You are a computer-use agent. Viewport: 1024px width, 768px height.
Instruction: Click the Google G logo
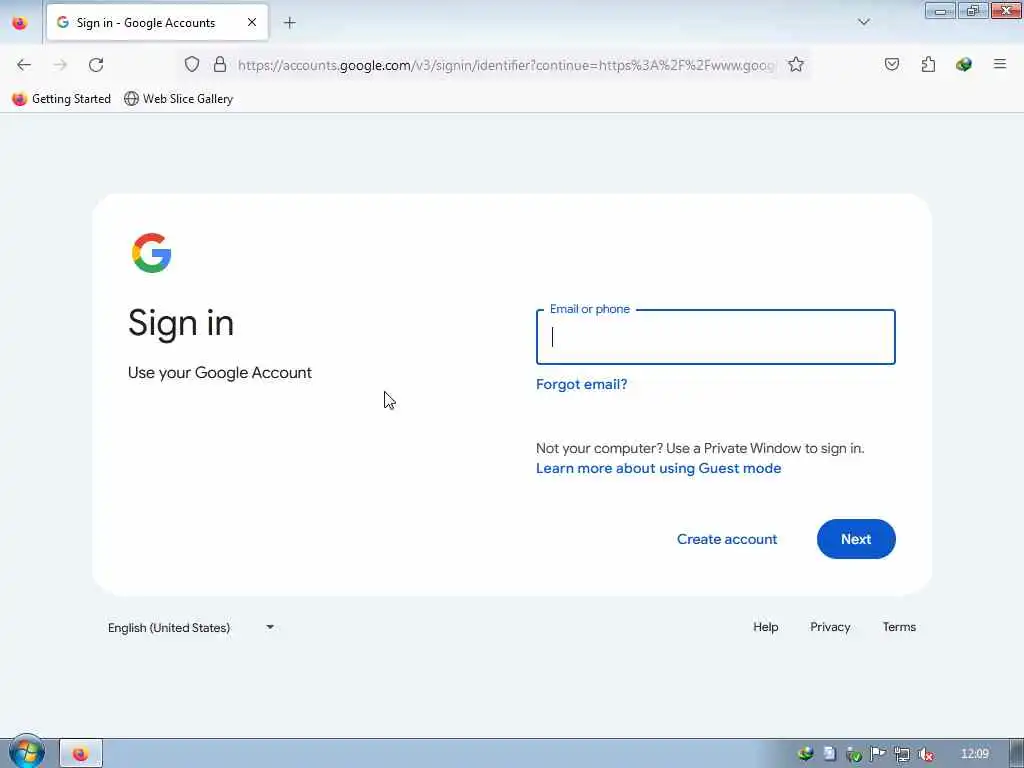(152, 253)
